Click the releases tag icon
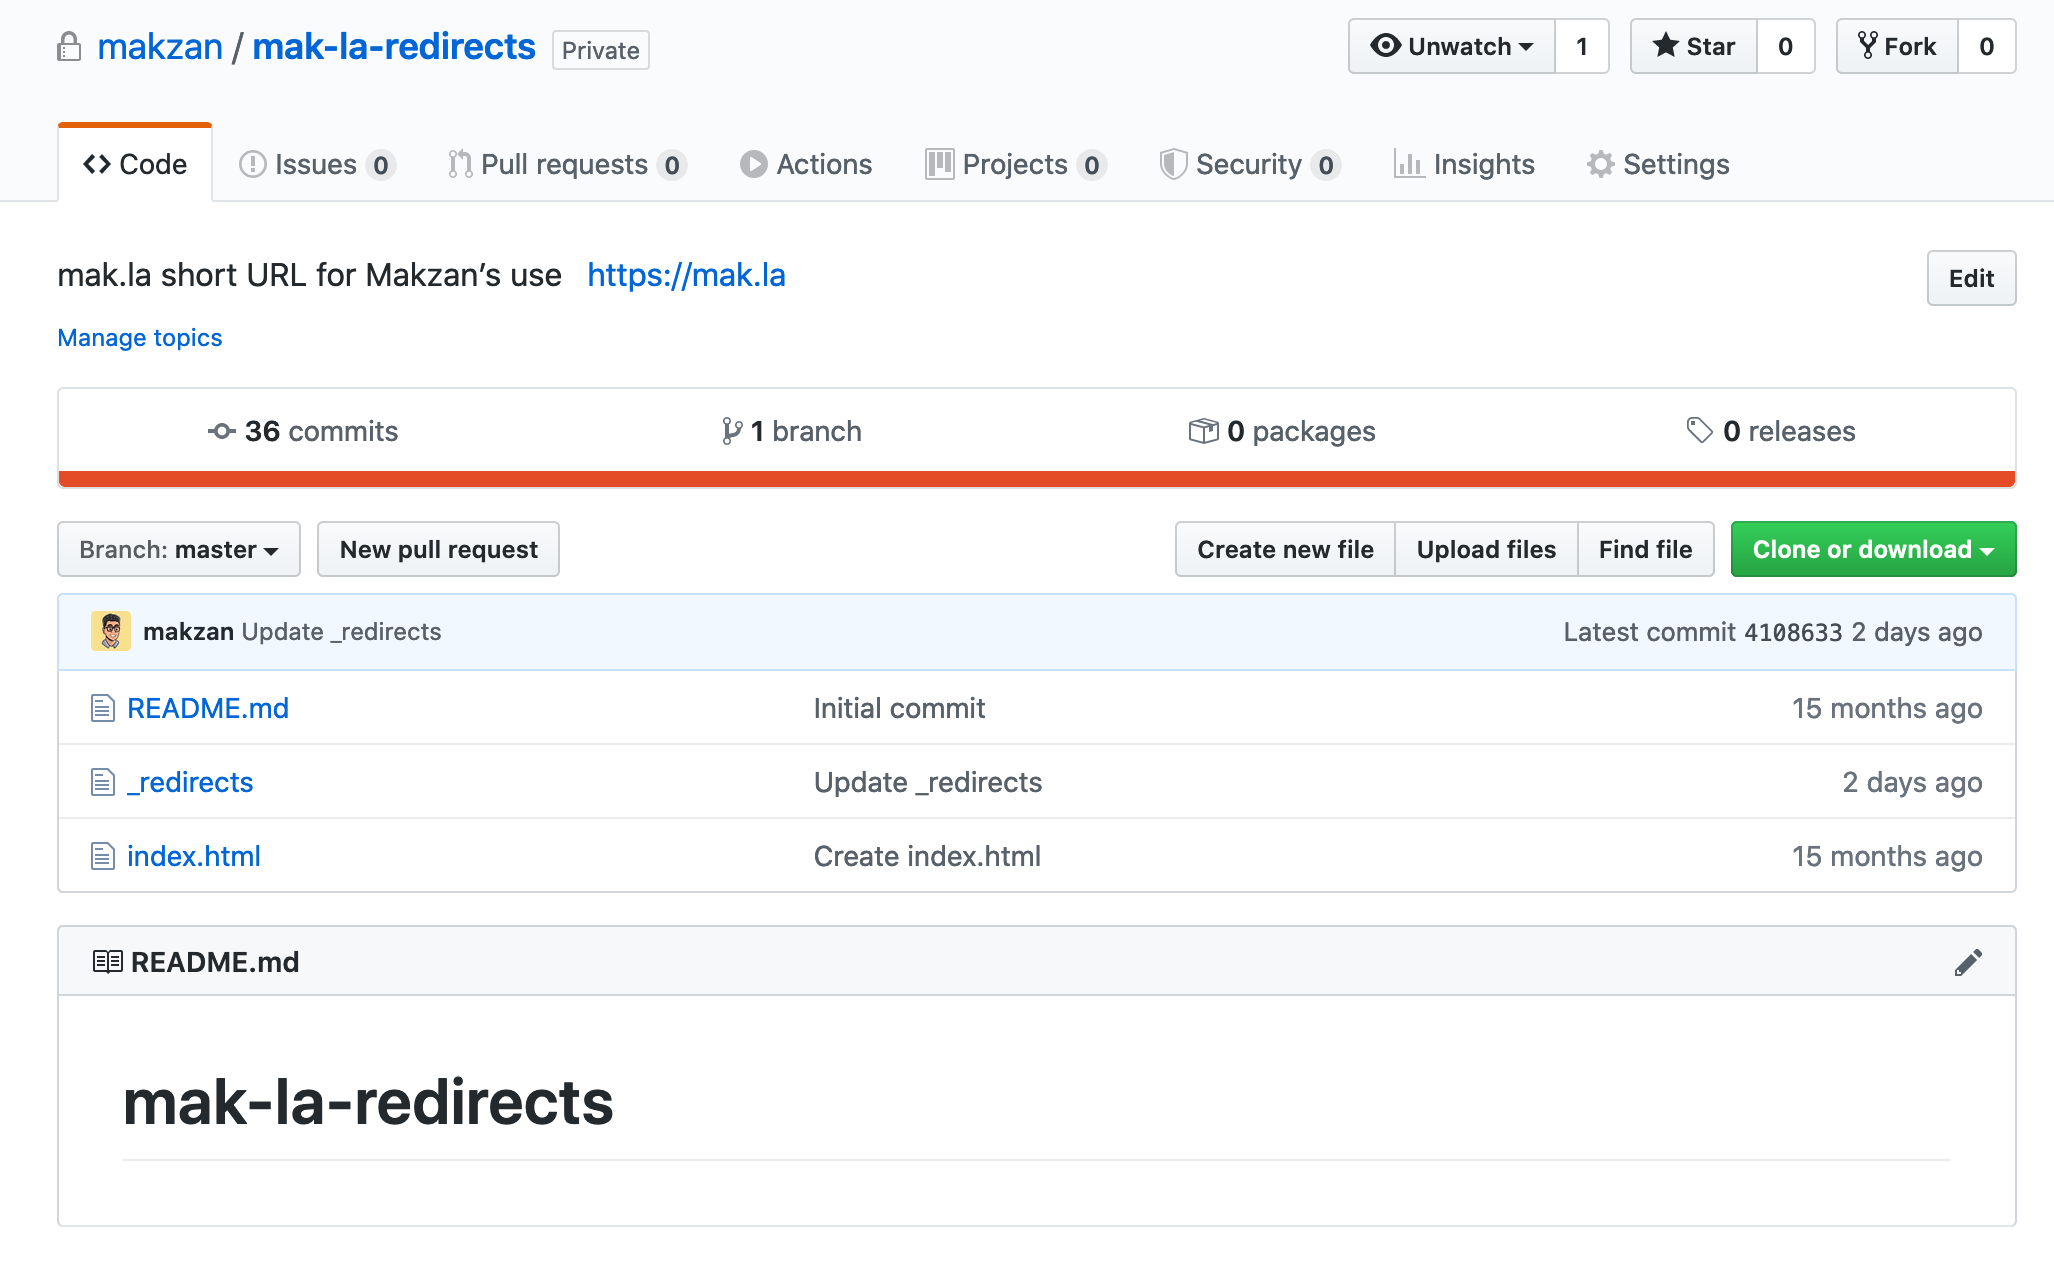Viewport: 2054px width, 1266px height. (1699, 431)
